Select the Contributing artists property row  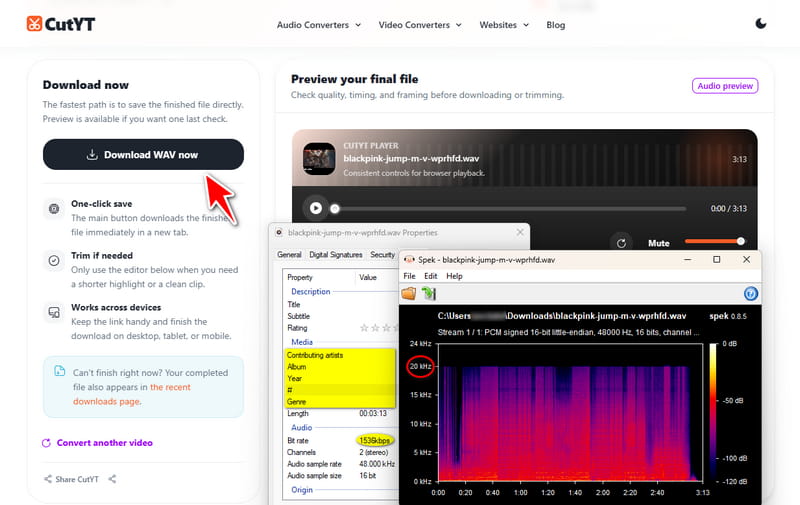point(340,355)
